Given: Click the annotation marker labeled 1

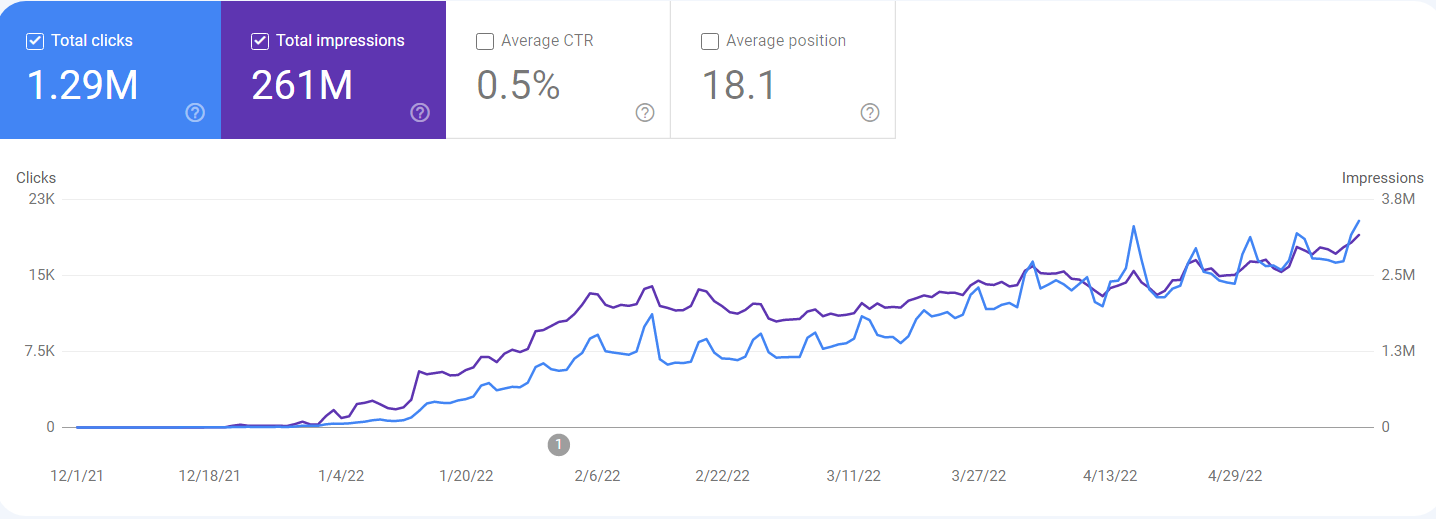Looking at the screenshot, I should point(559,445).
